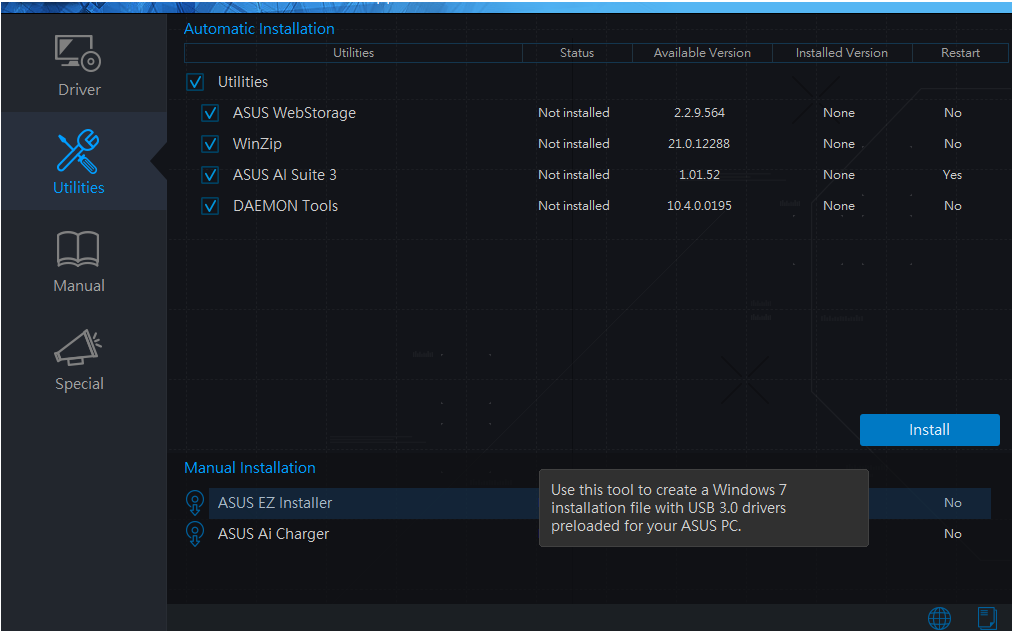Toggle the master Utilities checkbox

tap(195, 82)
